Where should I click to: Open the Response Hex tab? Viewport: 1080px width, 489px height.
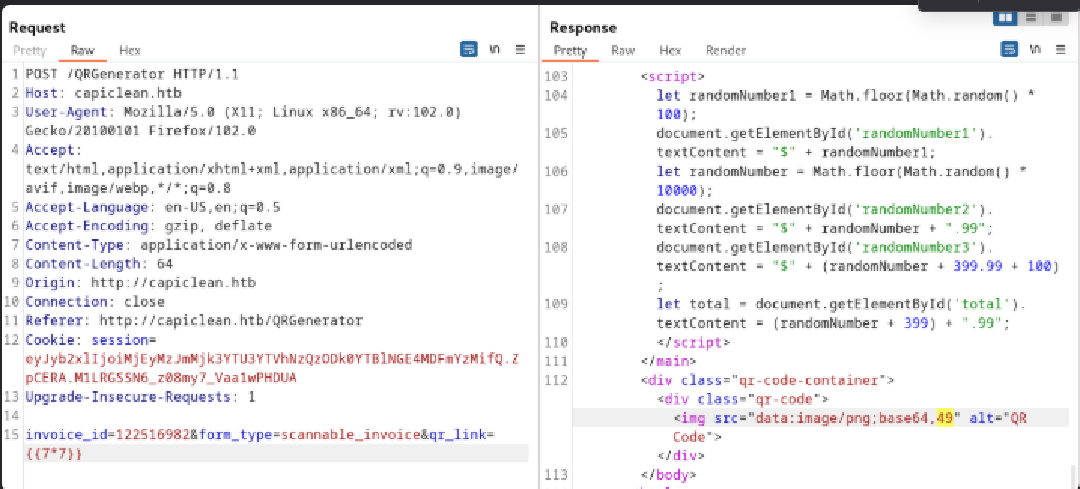pyautogui.click(x=670, y=50)
